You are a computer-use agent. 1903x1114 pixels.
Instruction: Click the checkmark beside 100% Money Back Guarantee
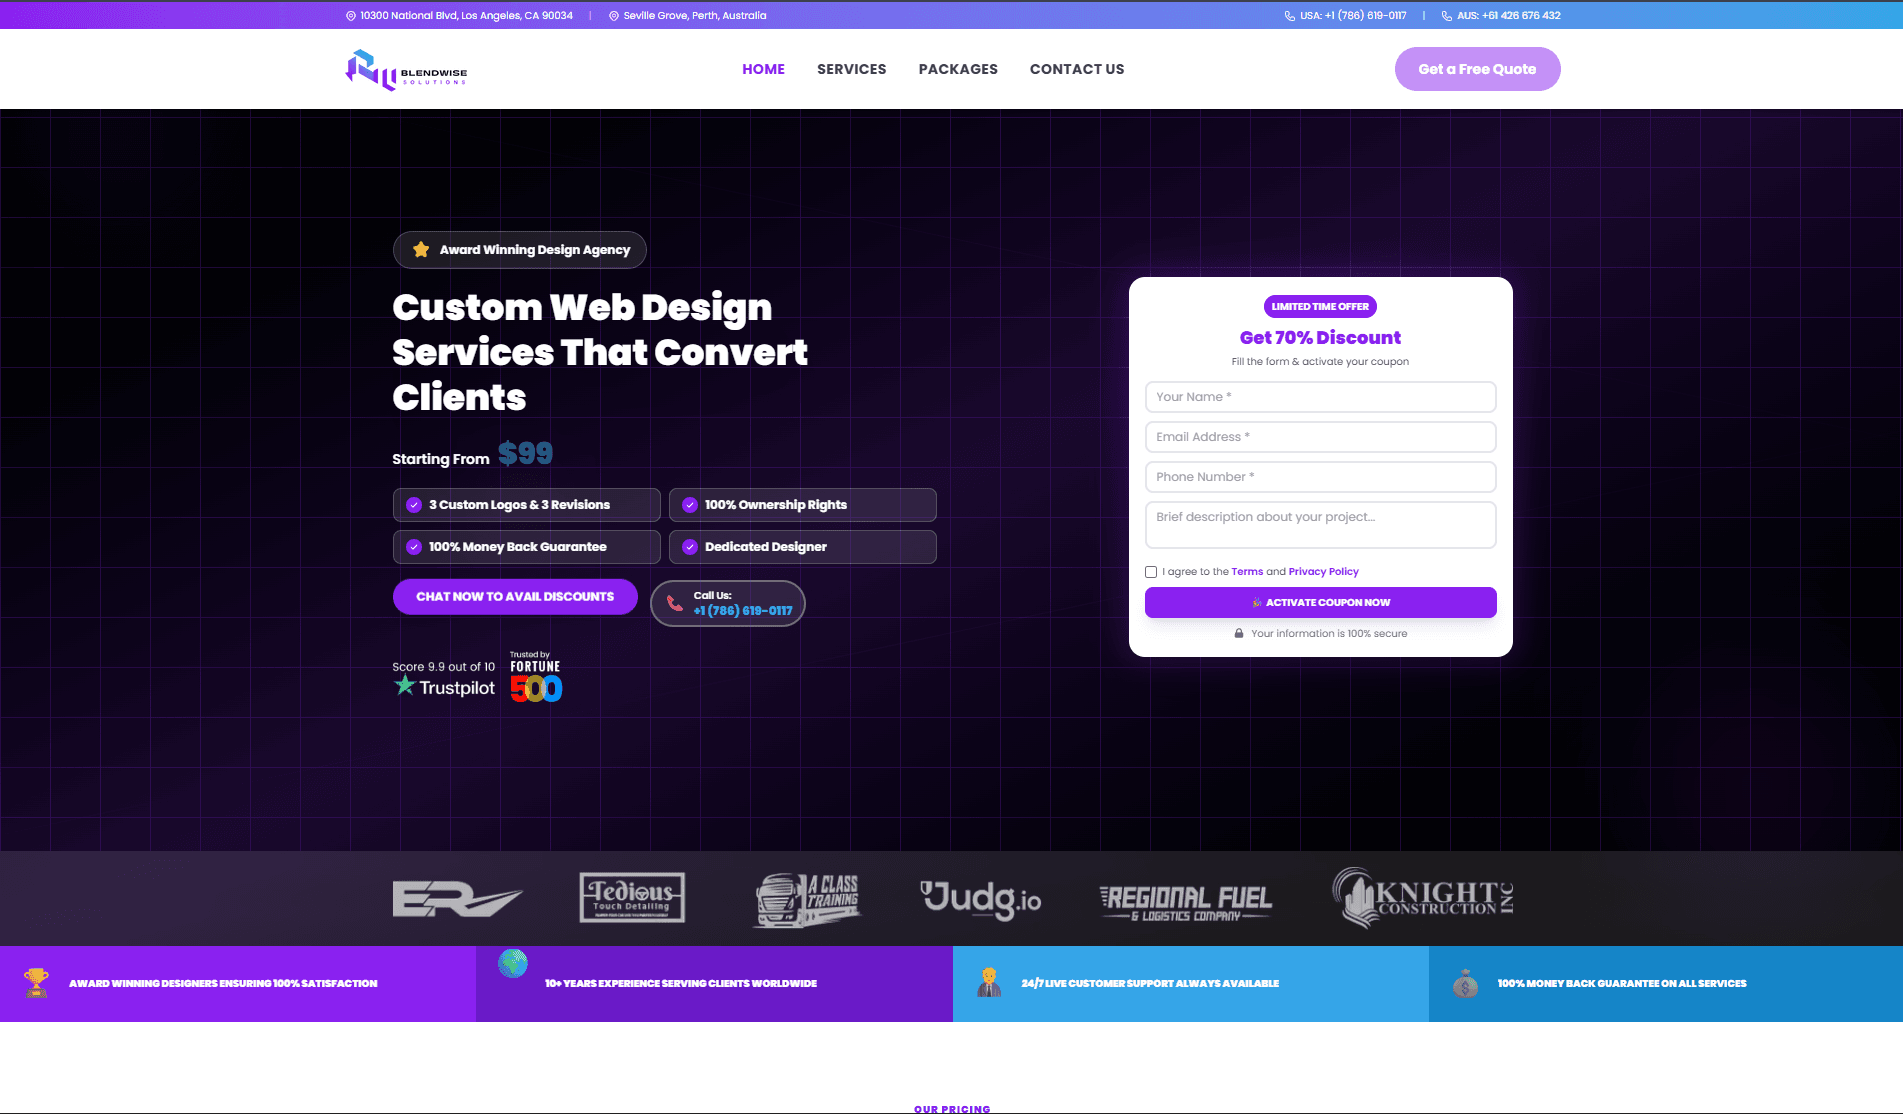(413, 547)
